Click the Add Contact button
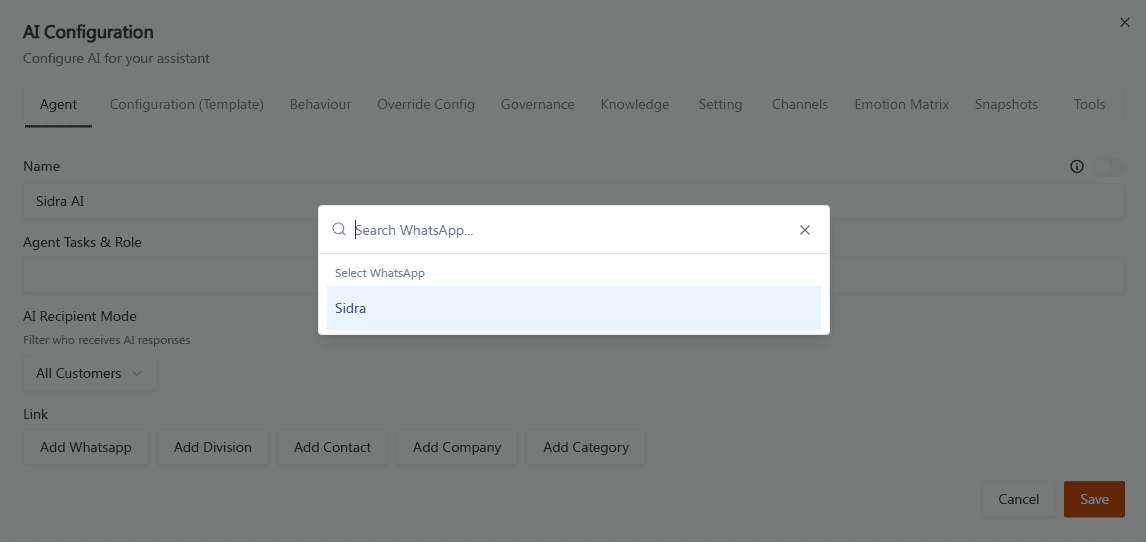This screenshot has height=542, width=1146. coord(333,447)
